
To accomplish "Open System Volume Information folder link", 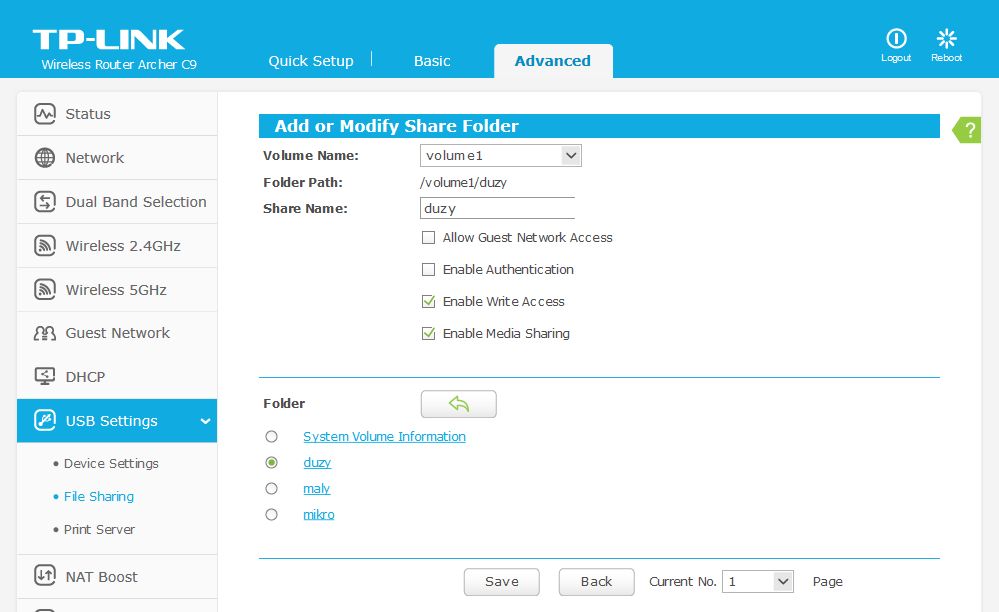I will coord(384,437).
